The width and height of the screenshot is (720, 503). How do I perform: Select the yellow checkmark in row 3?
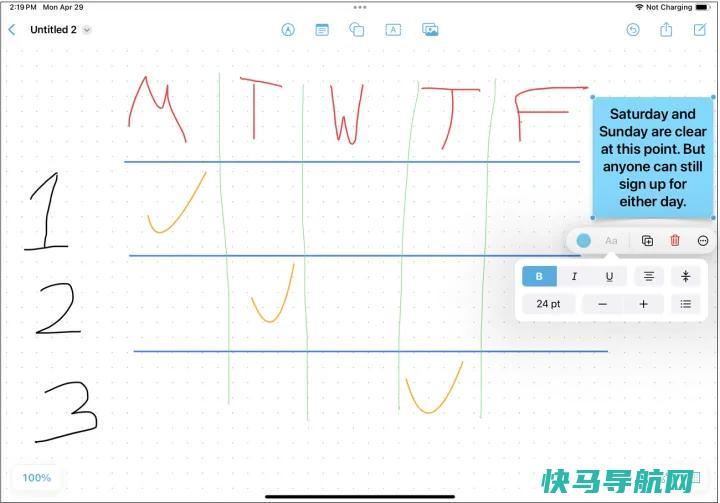(x=434, y=387)
